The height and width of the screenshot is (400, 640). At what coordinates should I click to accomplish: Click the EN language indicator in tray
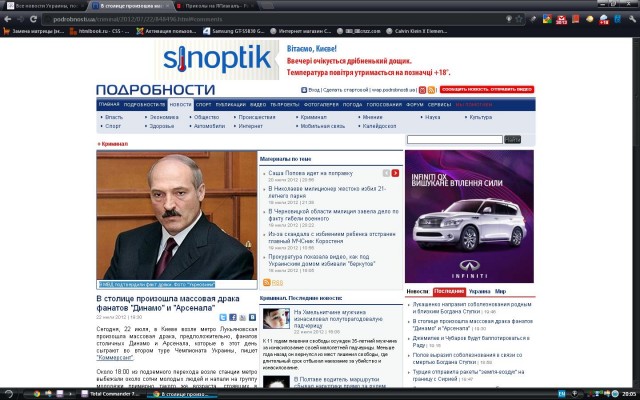coord(562,394)
